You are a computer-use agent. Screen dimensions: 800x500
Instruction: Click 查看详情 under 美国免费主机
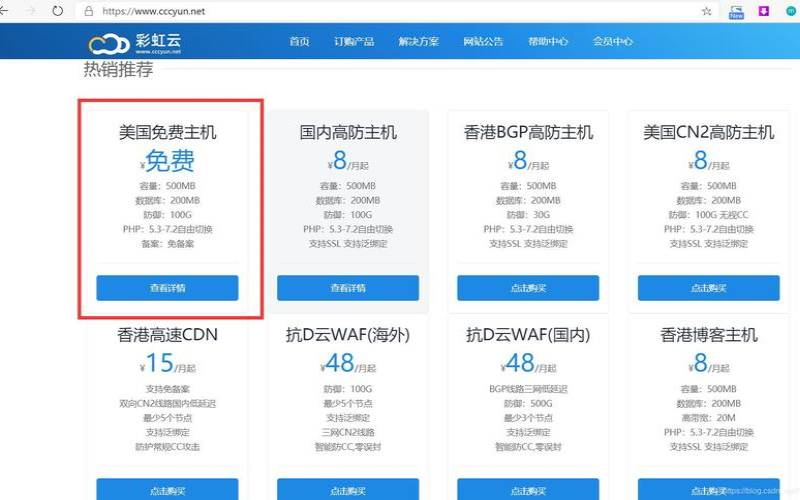click(167, 288)
